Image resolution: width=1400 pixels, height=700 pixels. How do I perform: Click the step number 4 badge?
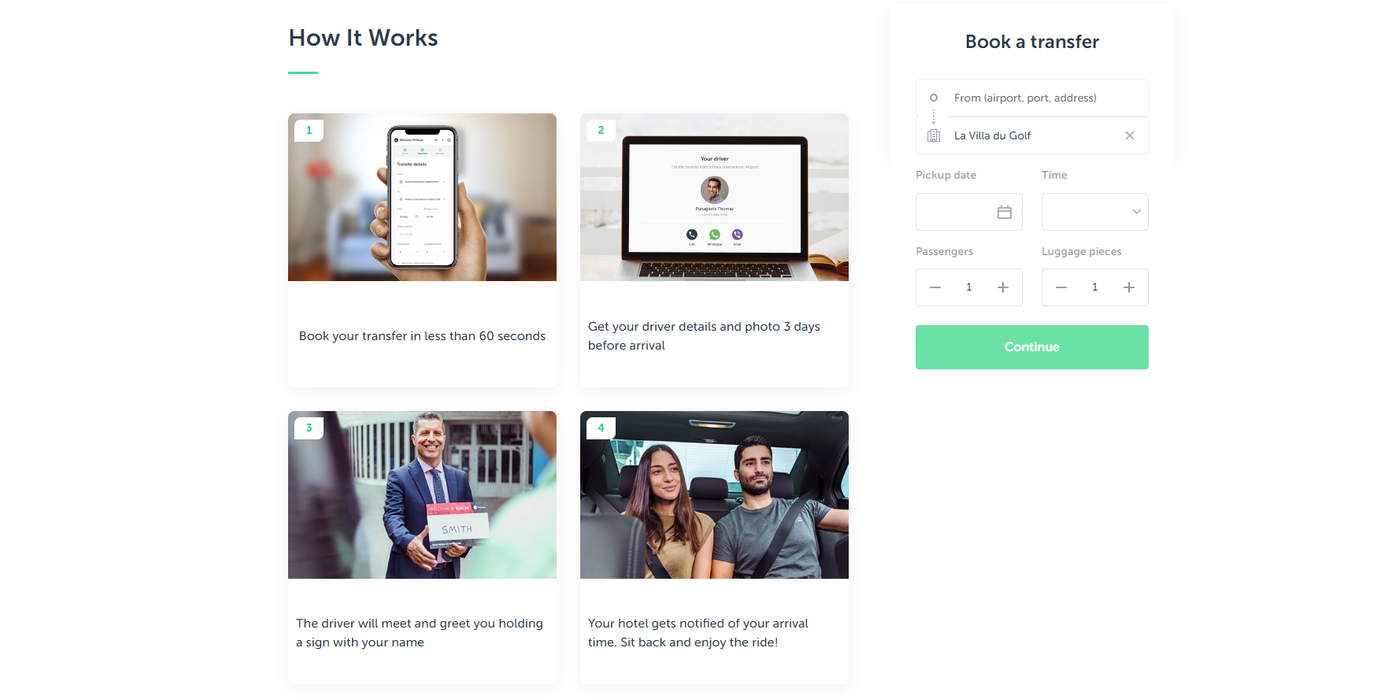[x=601, y=428]
